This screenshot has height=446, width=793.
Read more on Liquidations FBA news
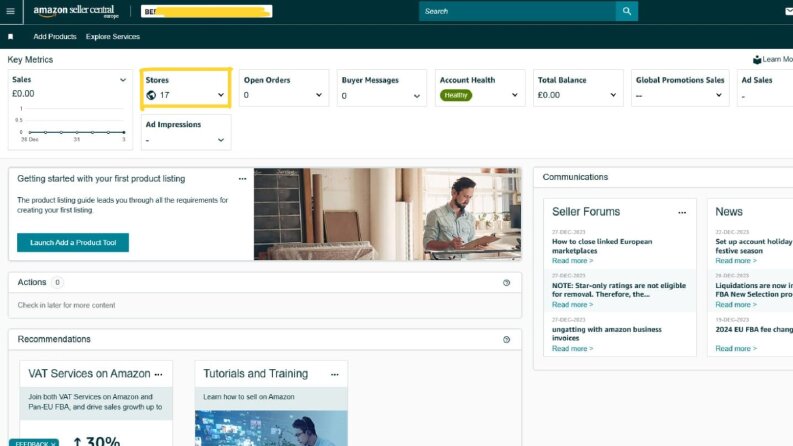[736, 305]
